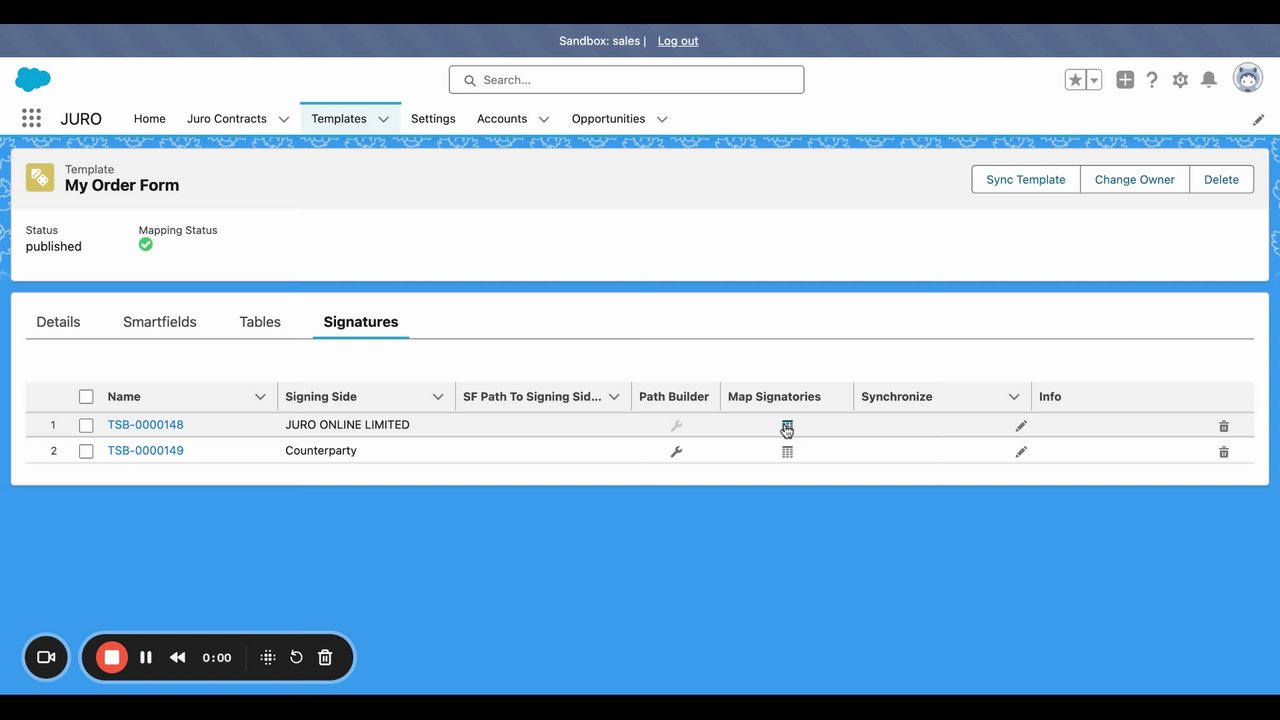Open the Notifications bell icon
The height and width of the screenshot is (720, 1280).
pos(1209,80)
